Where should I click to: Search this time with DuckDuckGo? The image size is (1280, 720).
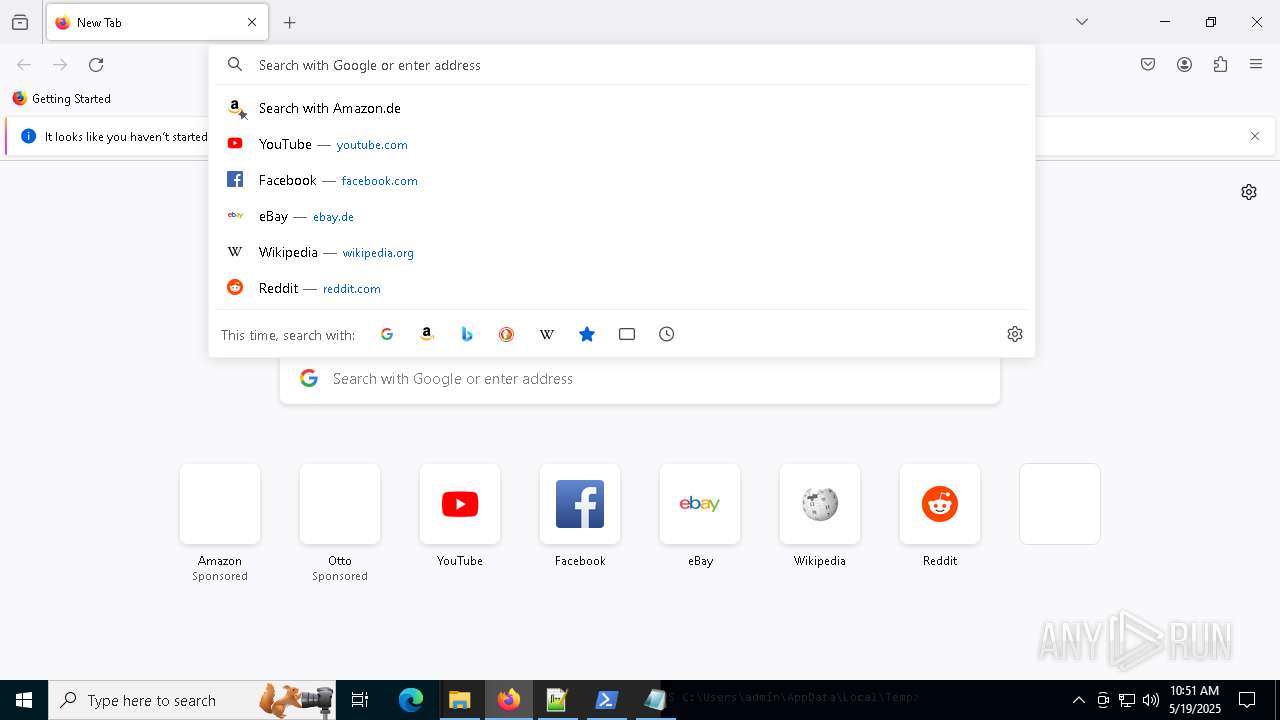tap(507, 334)
